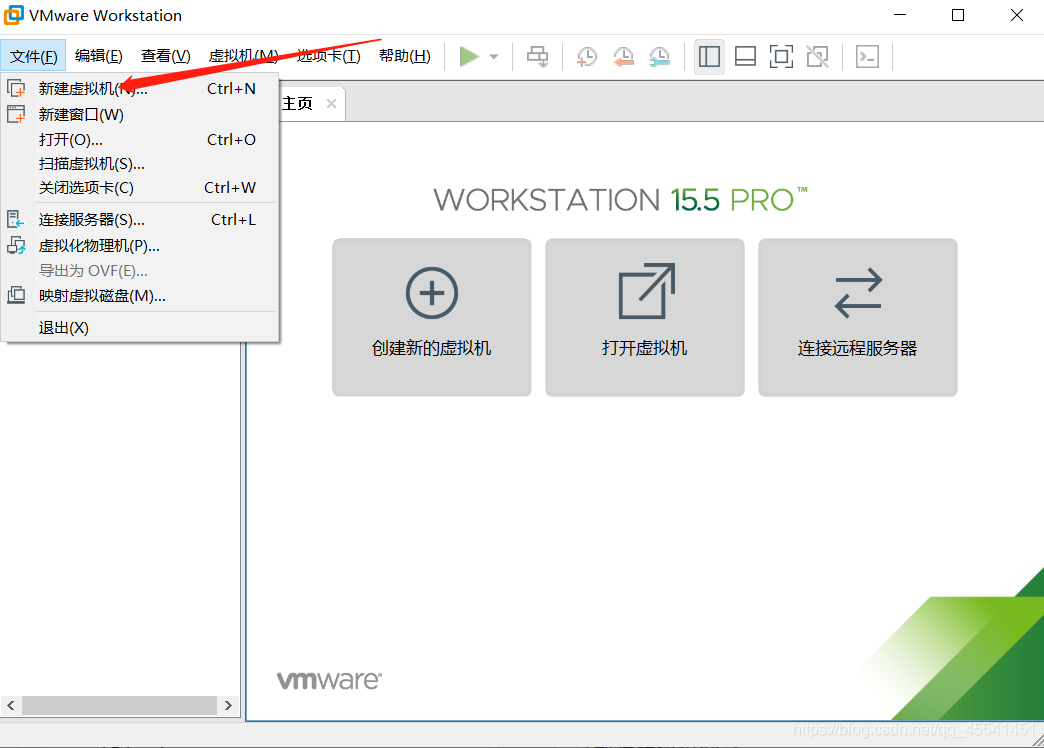Click the disabled 导出为 OVF(E)... menu entry

(140, 270)
